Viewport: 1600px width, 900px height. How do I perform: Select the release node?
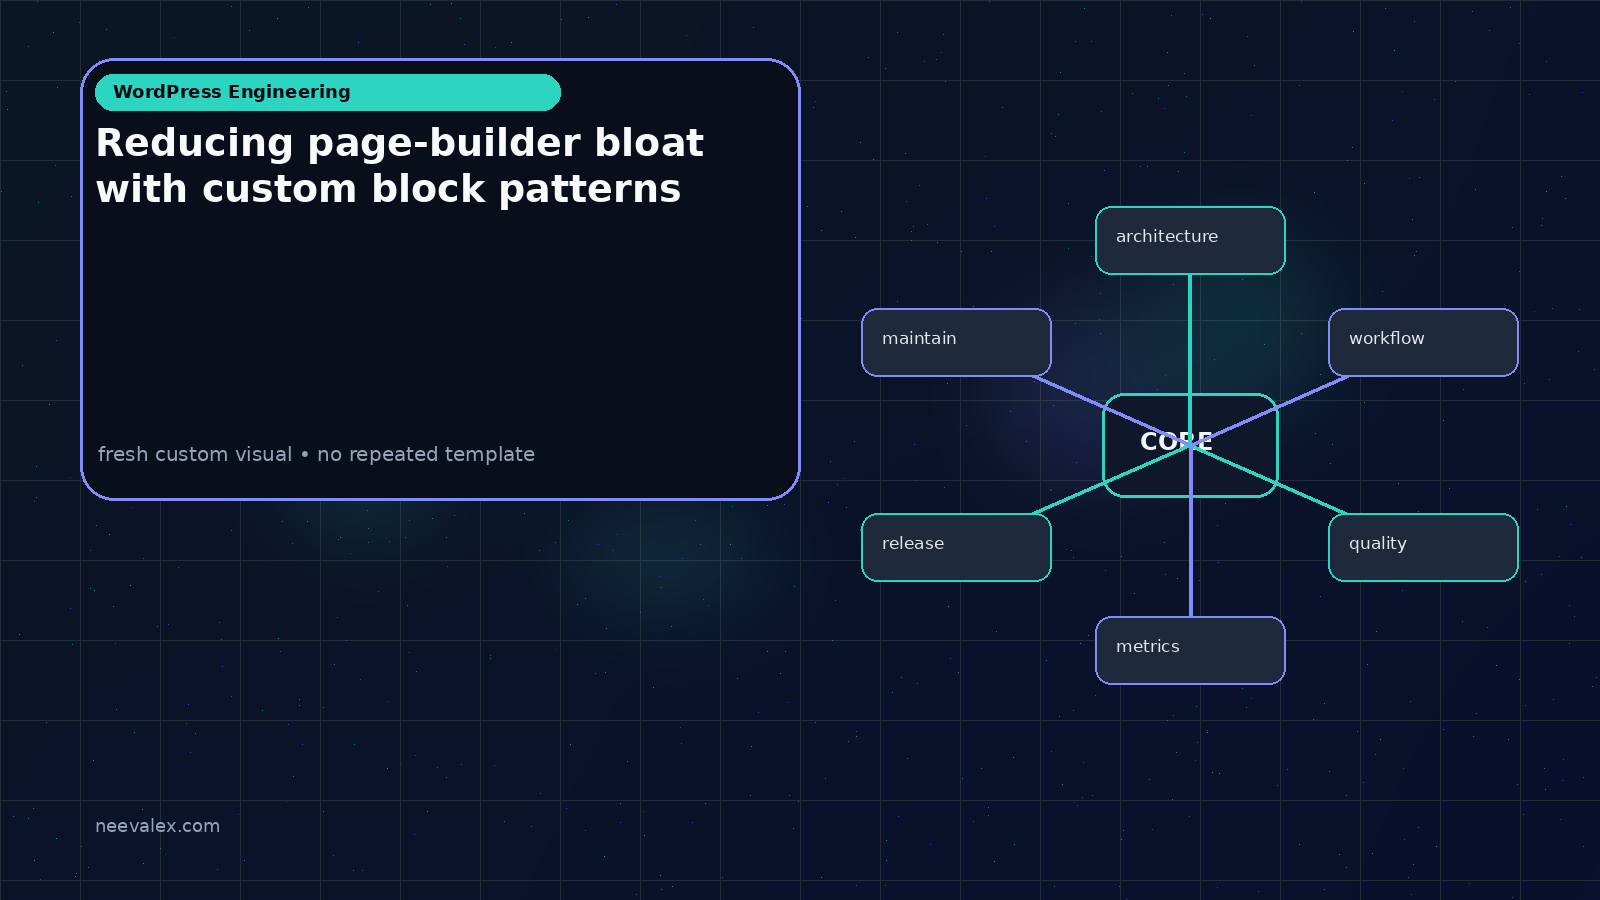[956, 547]
